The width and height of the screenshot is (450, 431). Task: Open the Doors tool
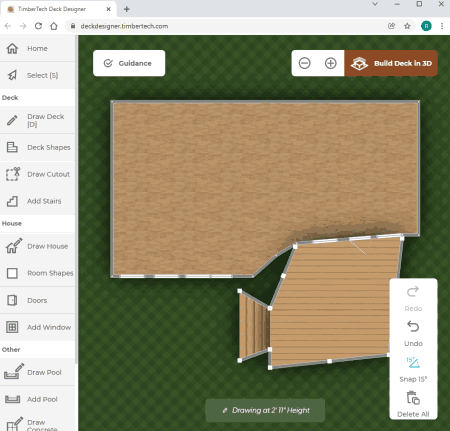tap(37, 300)
